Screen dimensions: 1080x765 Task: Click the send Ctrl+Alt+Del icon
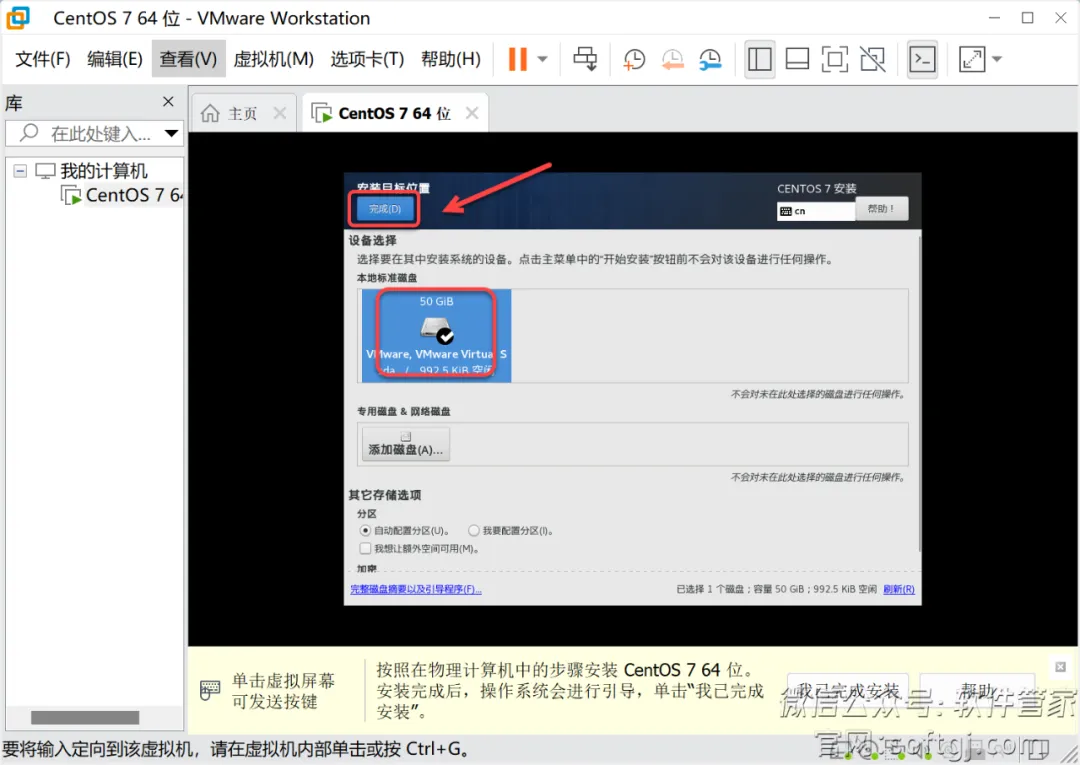[585, 59]
